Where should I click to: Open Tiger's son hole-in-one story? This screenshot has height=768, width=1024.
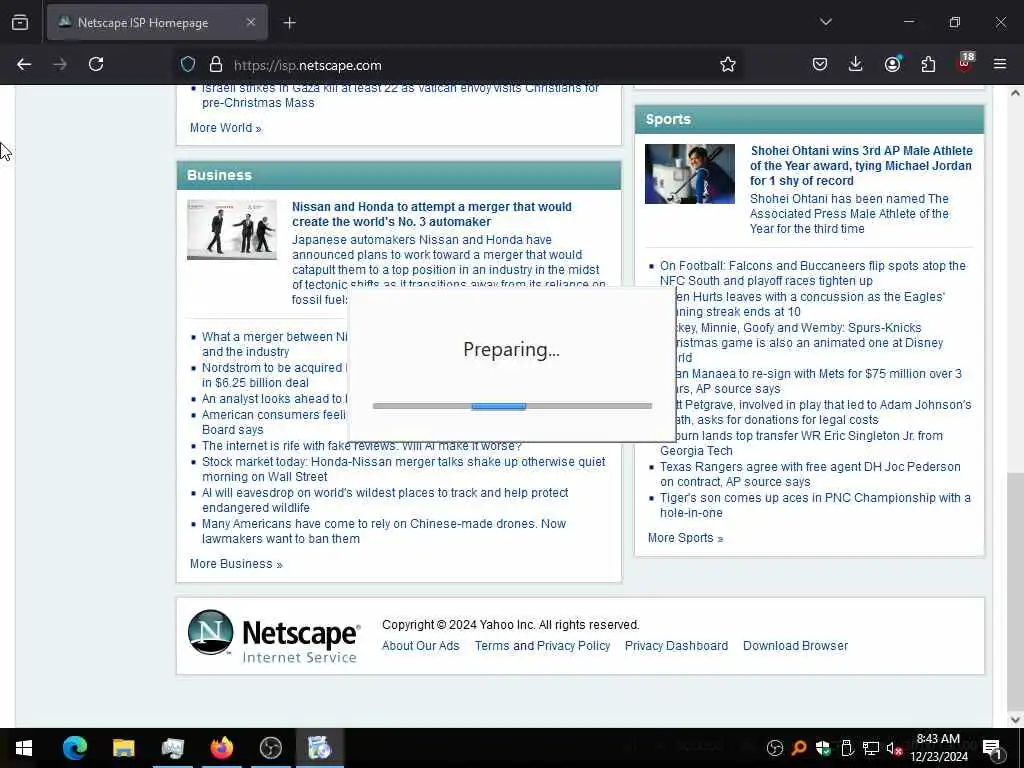tap(815, 505)
